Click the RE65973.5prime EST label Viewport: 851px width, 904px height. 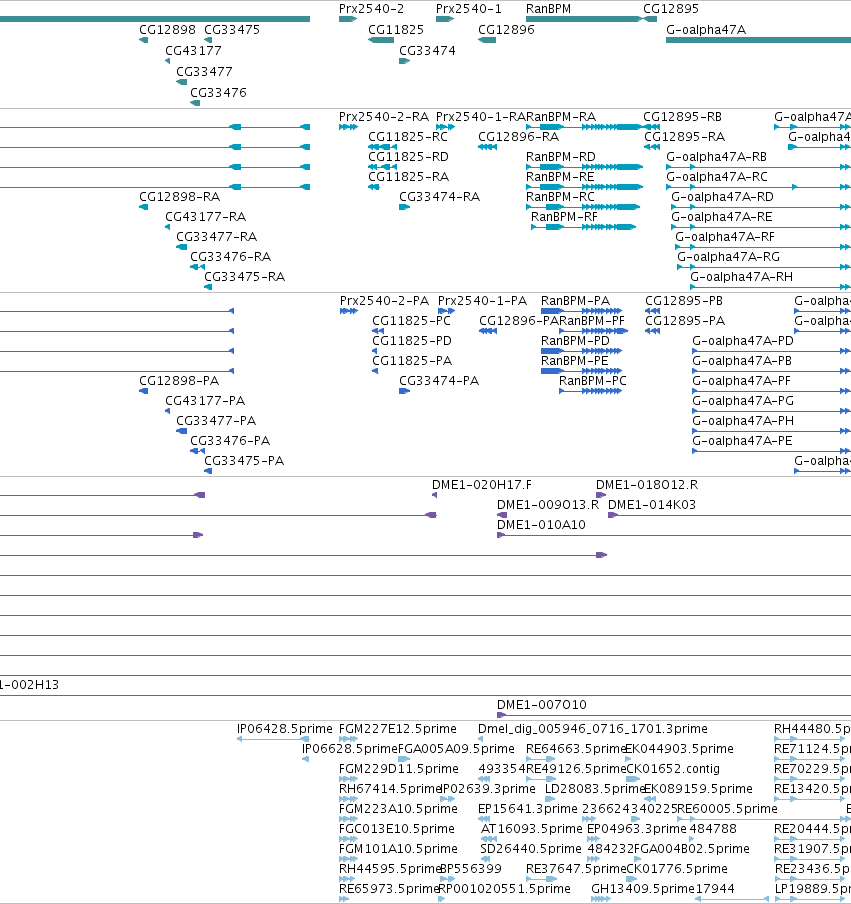point(390,889)
